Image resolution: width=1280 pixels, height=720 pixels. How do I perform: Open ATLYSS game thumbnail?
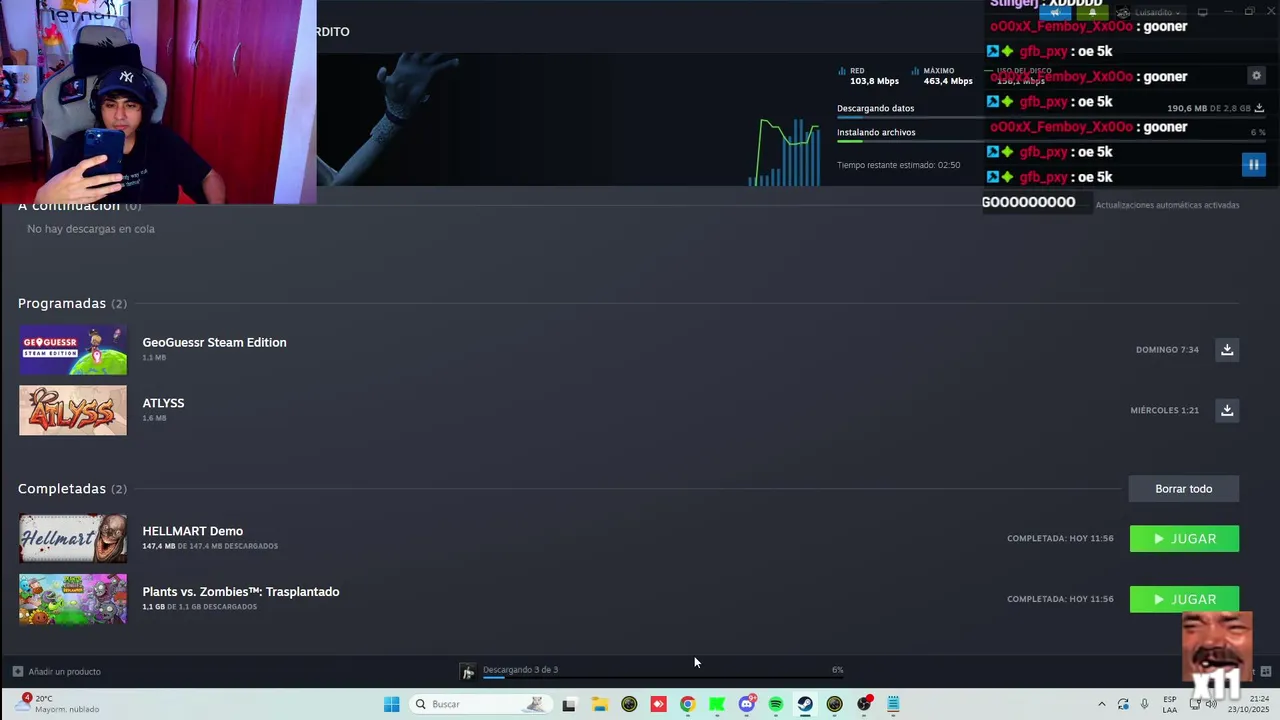point(73,410)
